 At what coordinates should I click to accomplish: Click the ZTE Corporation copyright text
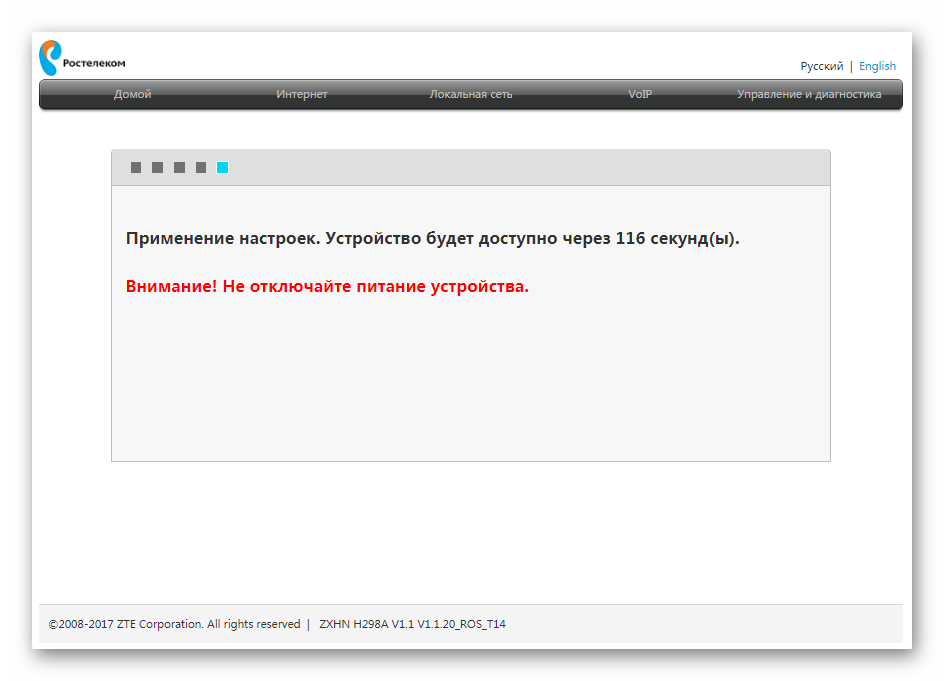click(175, 624)
